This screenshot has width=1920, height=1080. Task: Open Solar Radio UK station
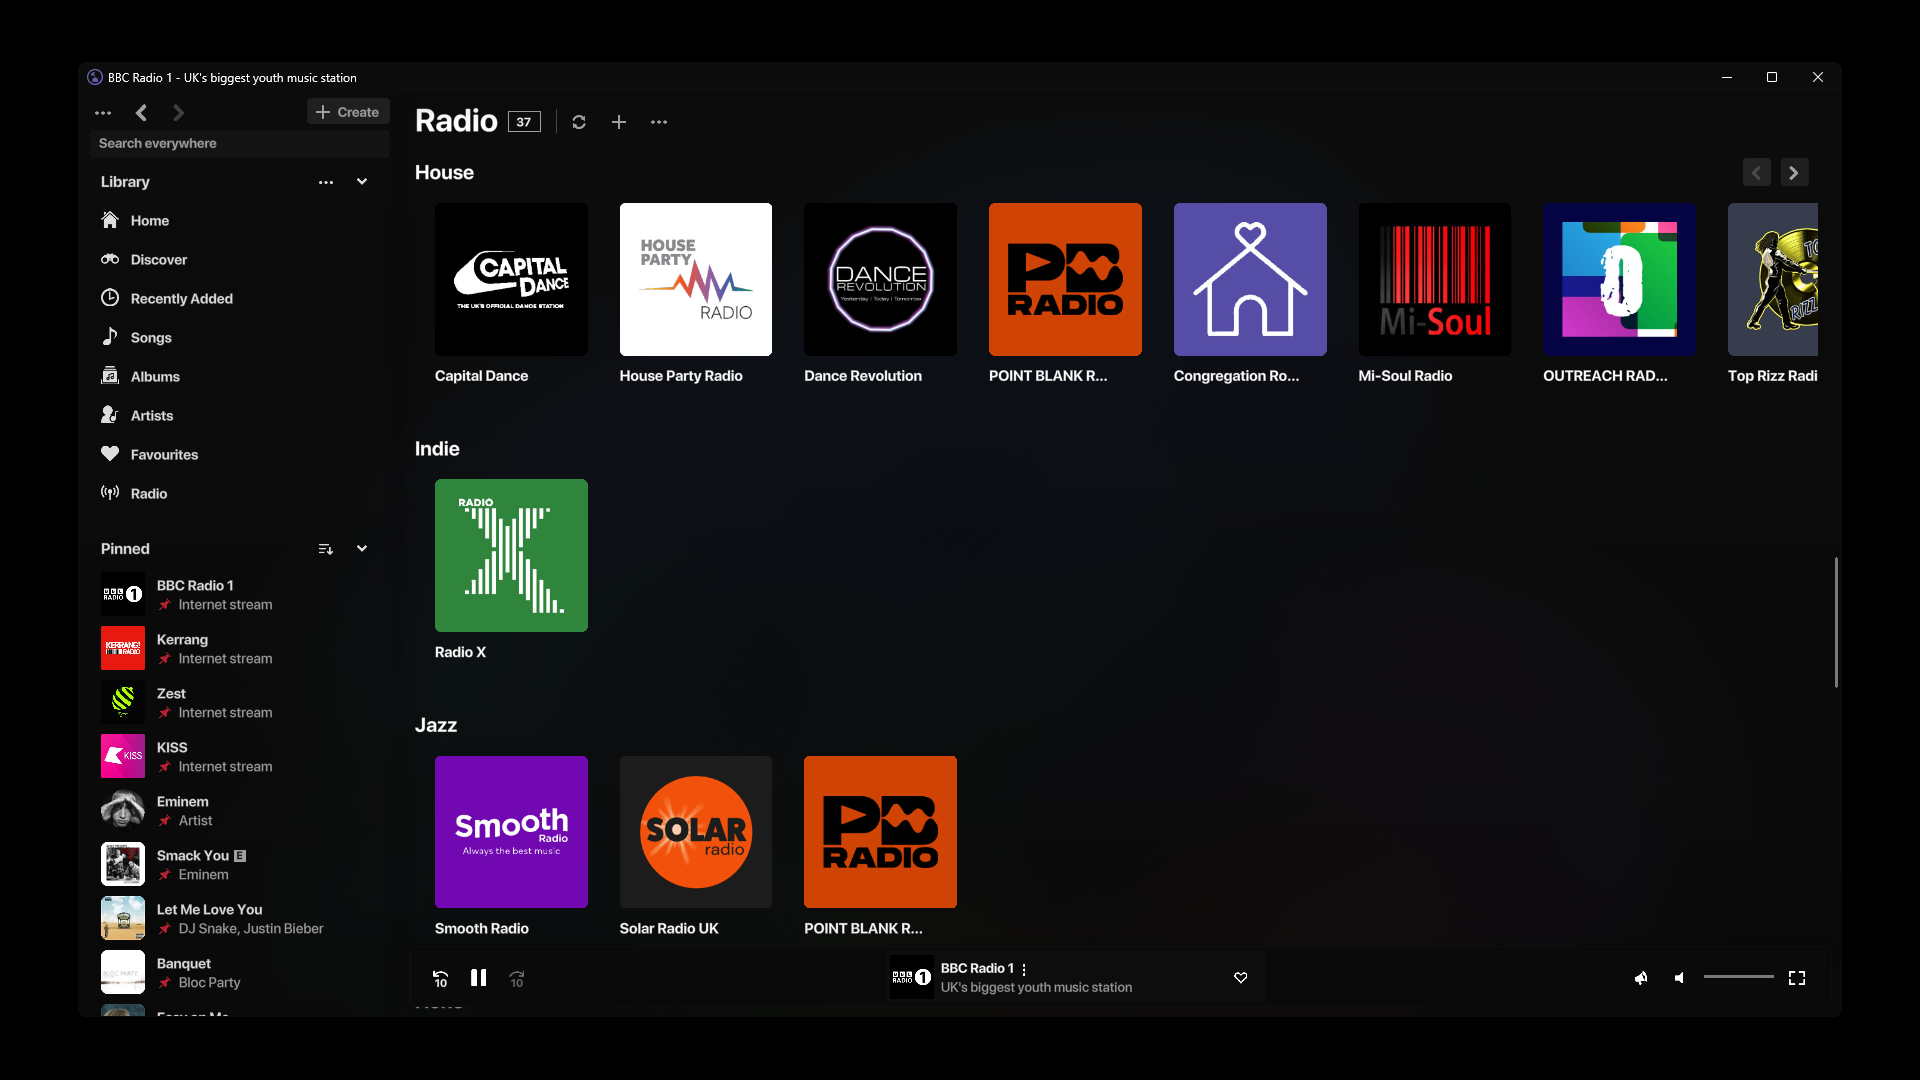[x=696, y=832]
